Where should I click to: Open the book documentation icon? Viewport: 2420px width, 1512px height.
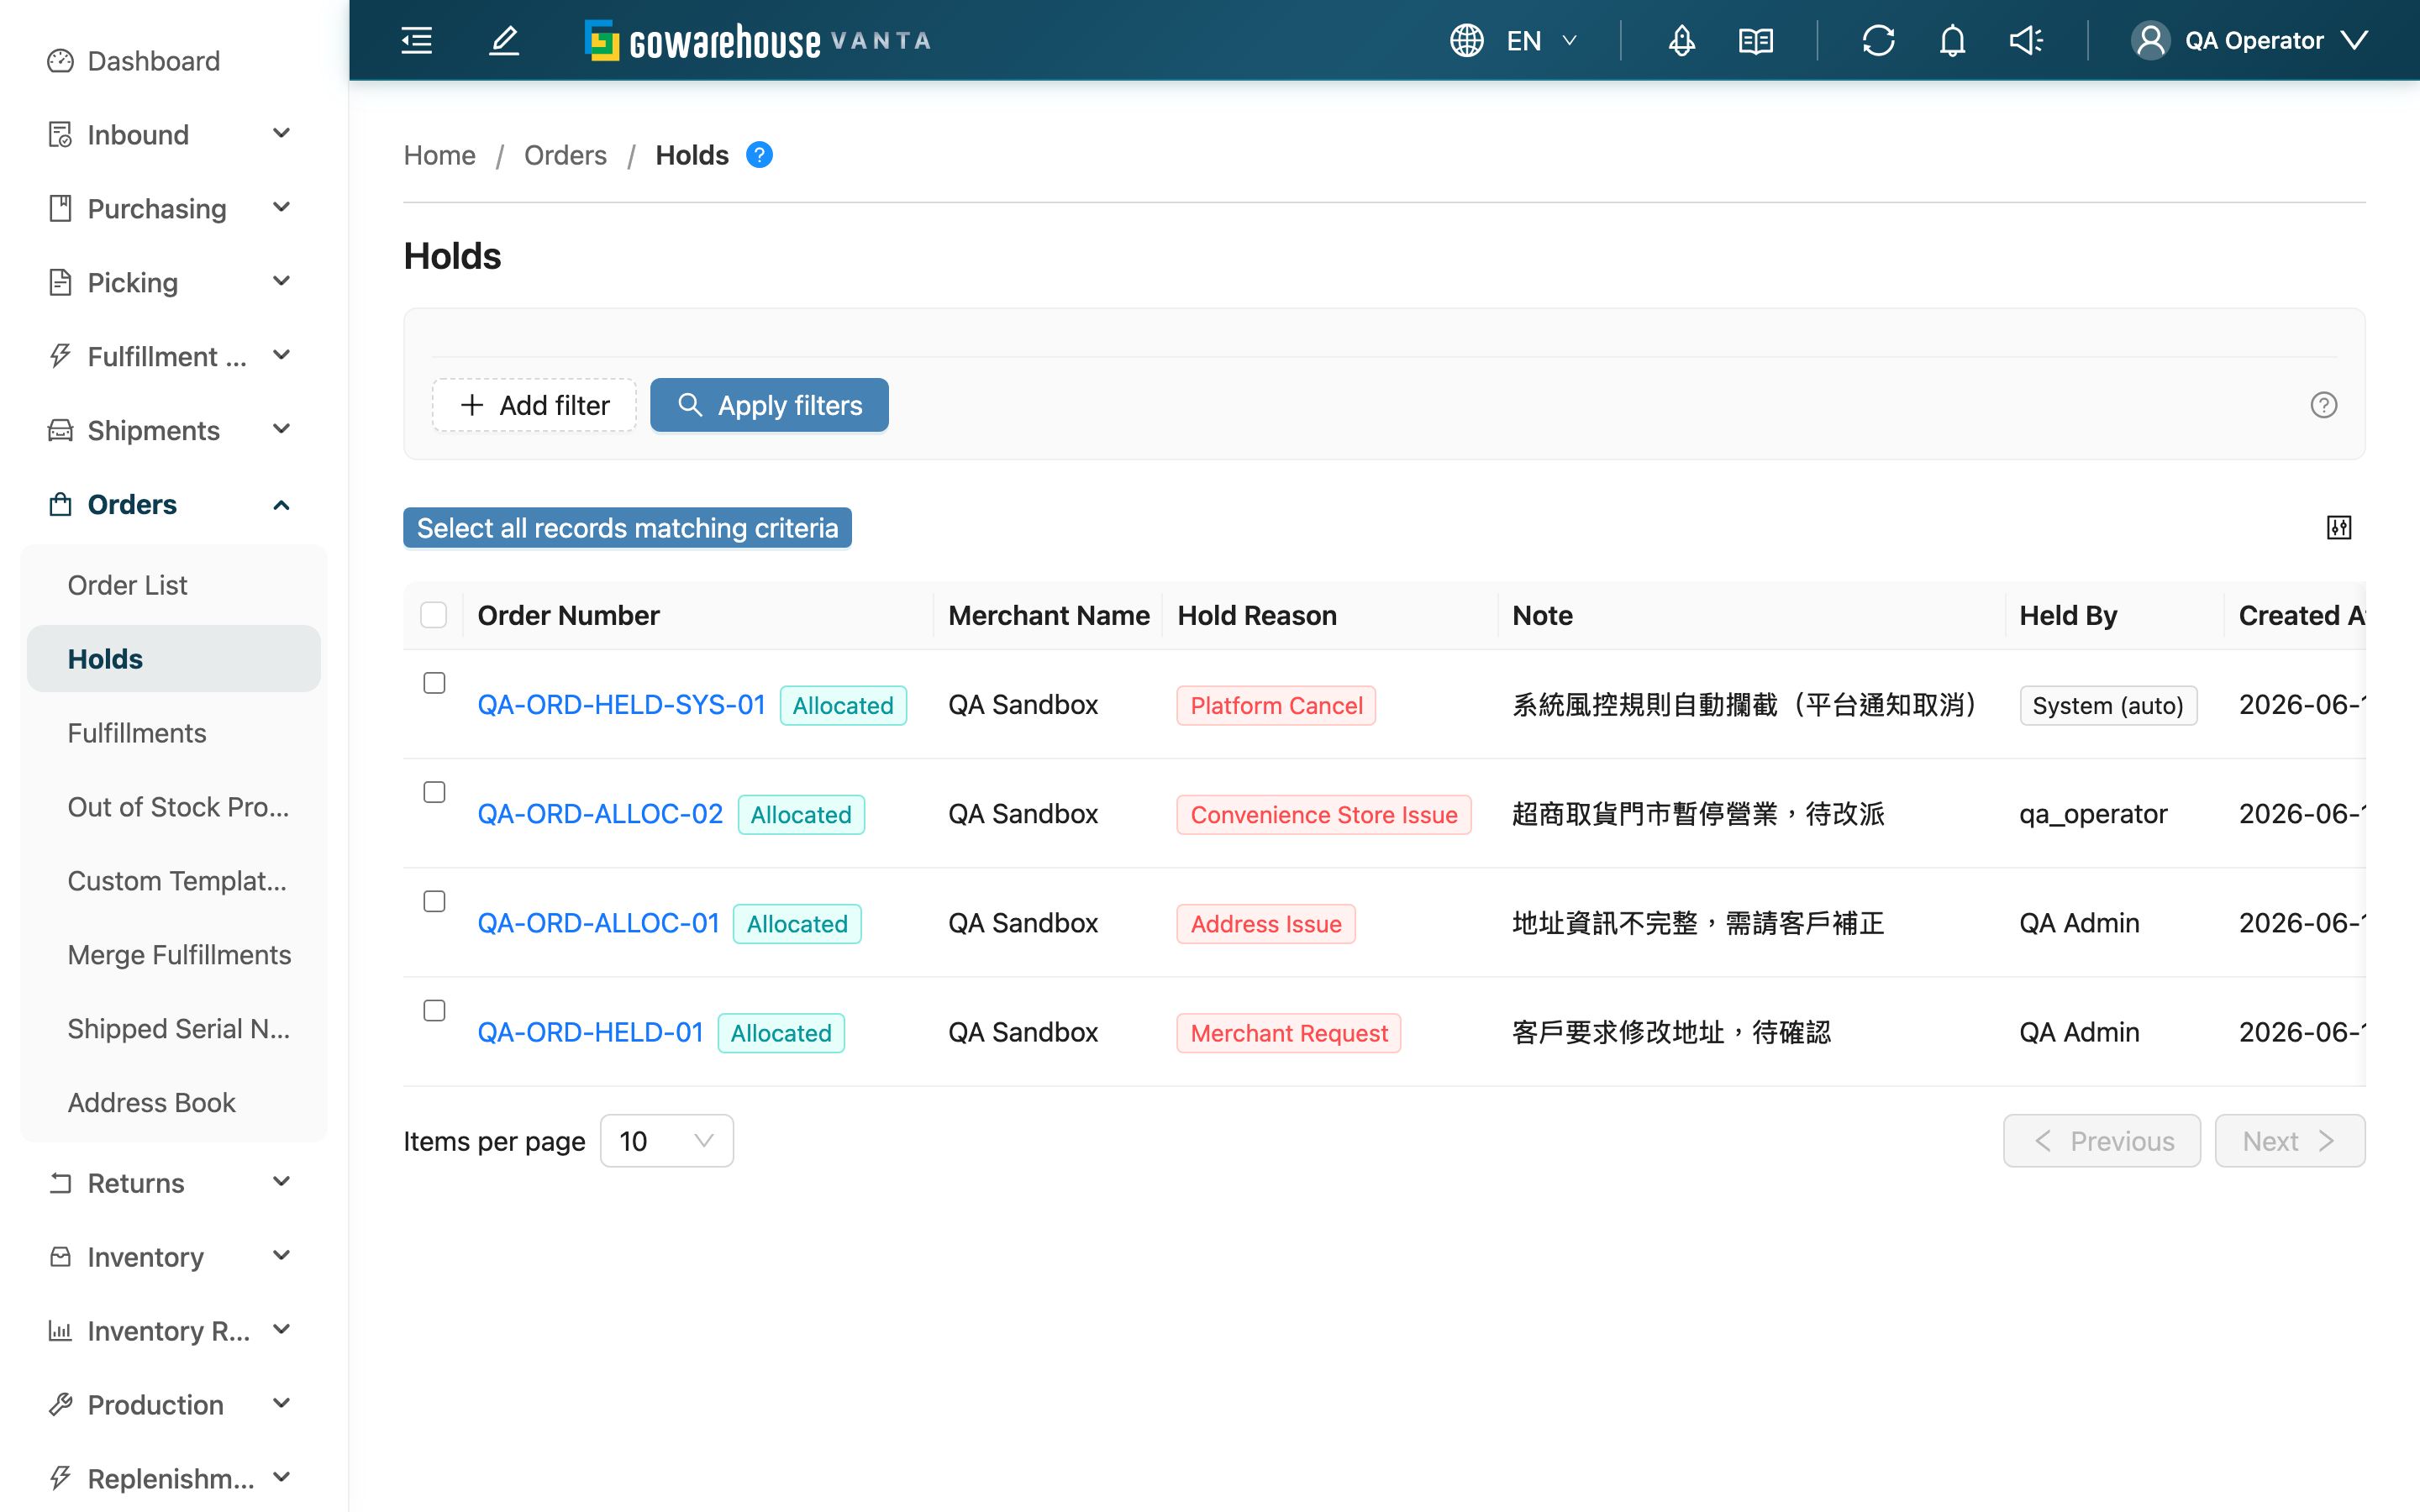[x=1756, y=40]
